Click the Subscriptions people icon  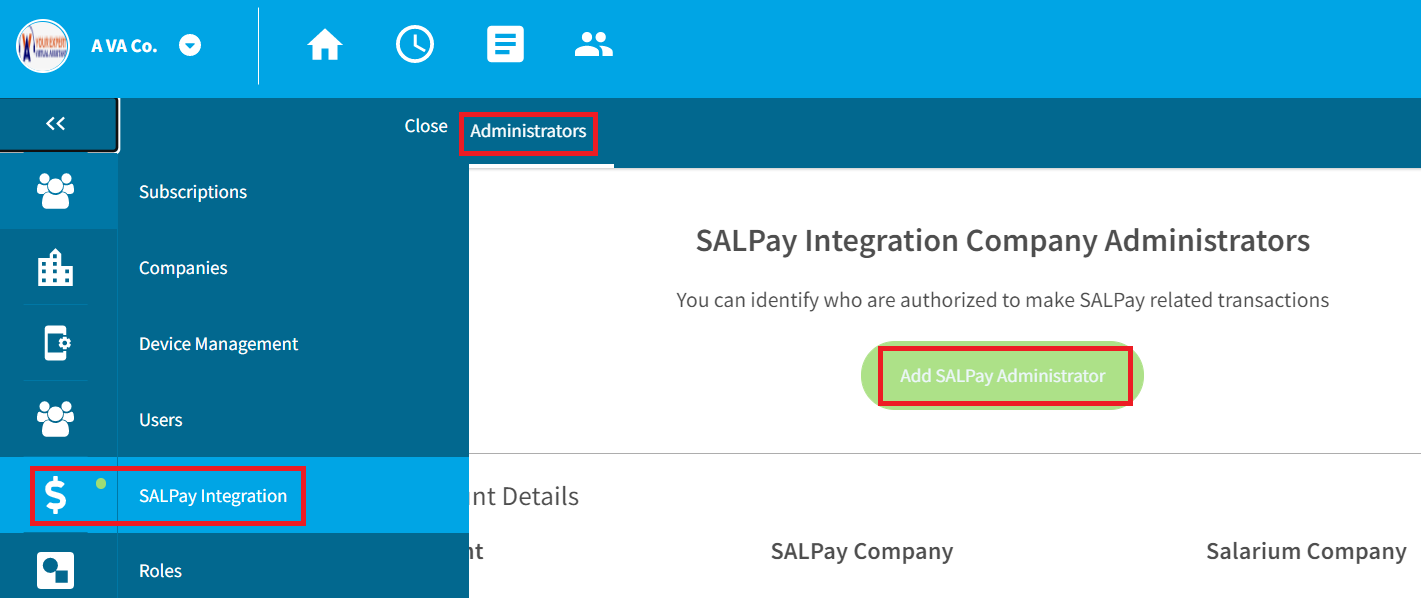56,191
